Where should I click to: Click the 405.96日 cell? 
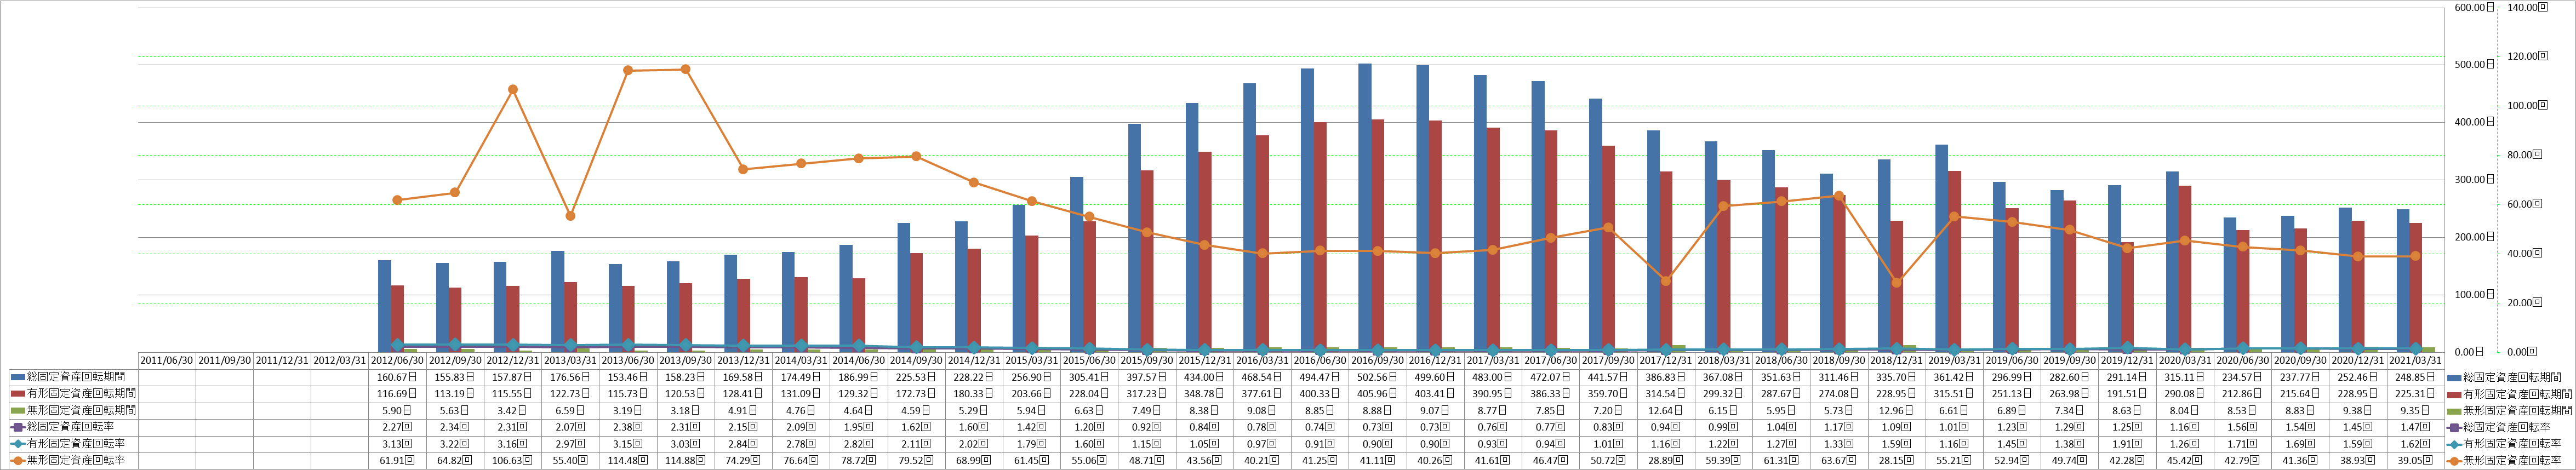click(1378, 394)
